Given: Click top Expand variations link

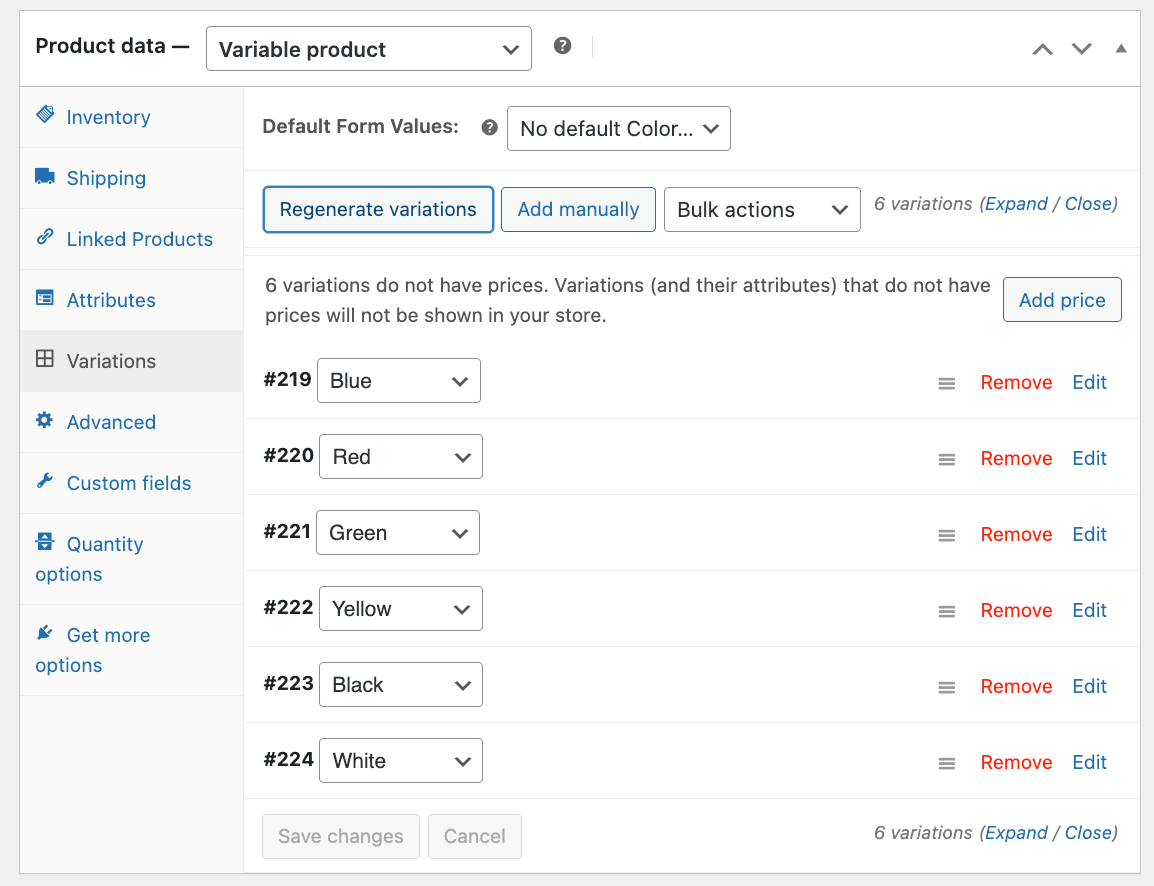Looking at the screenshot, I should click(1016, 204).
